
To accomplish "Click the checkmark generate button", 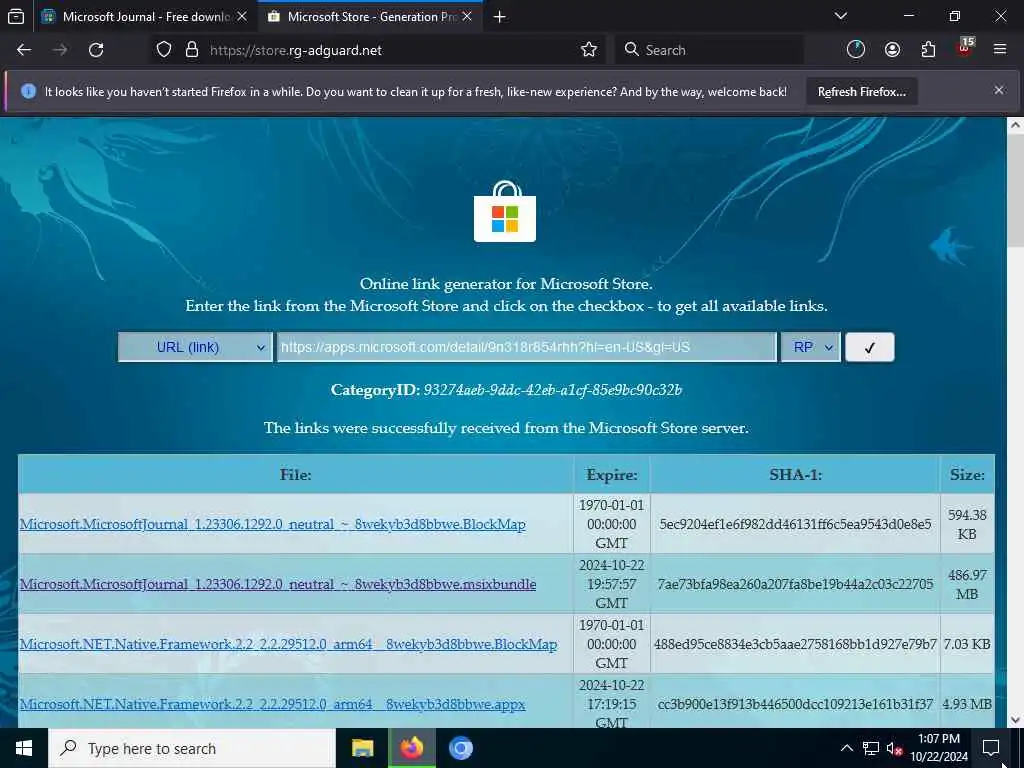I will click(869, 347).
